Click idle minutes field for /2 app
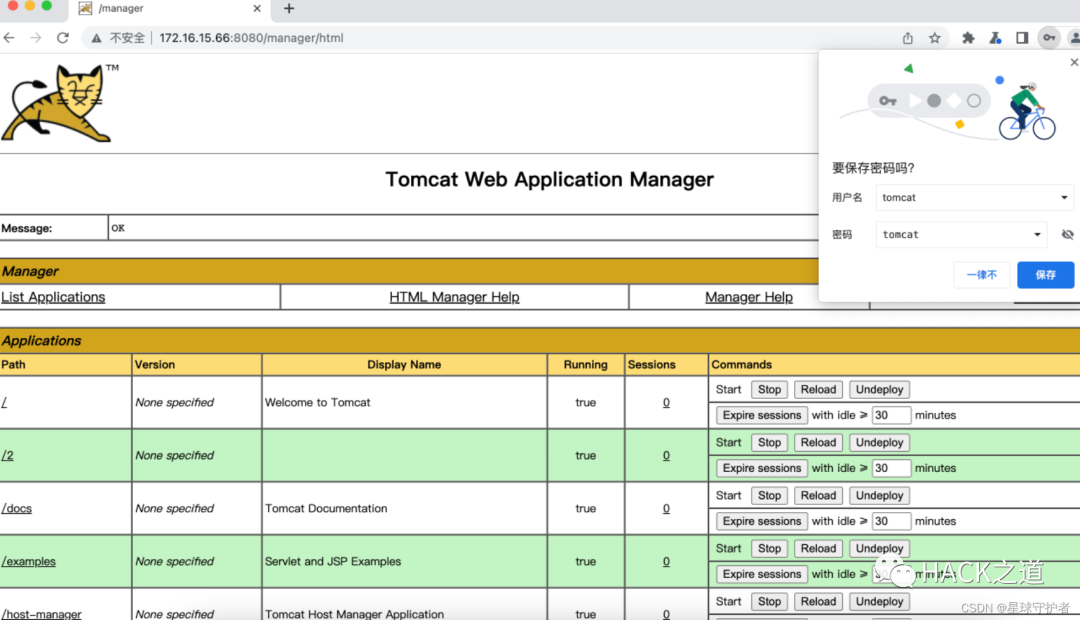 click(891, 468)
